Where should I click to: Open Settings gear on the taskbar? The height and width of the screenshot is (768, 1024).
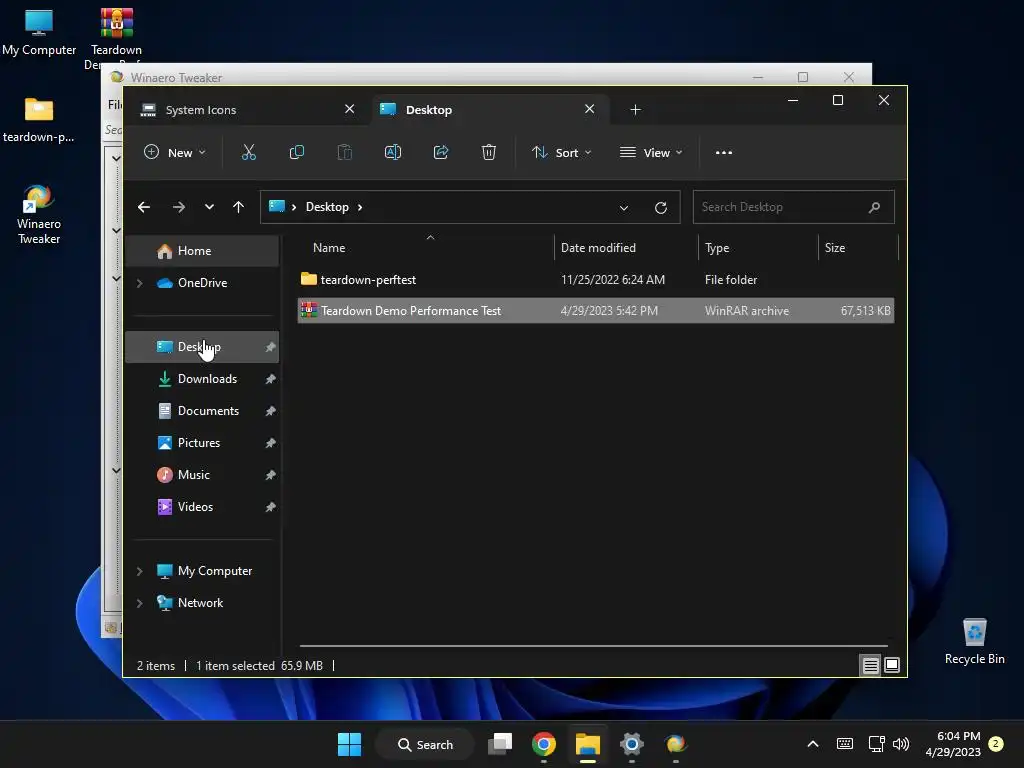point(632,744)
